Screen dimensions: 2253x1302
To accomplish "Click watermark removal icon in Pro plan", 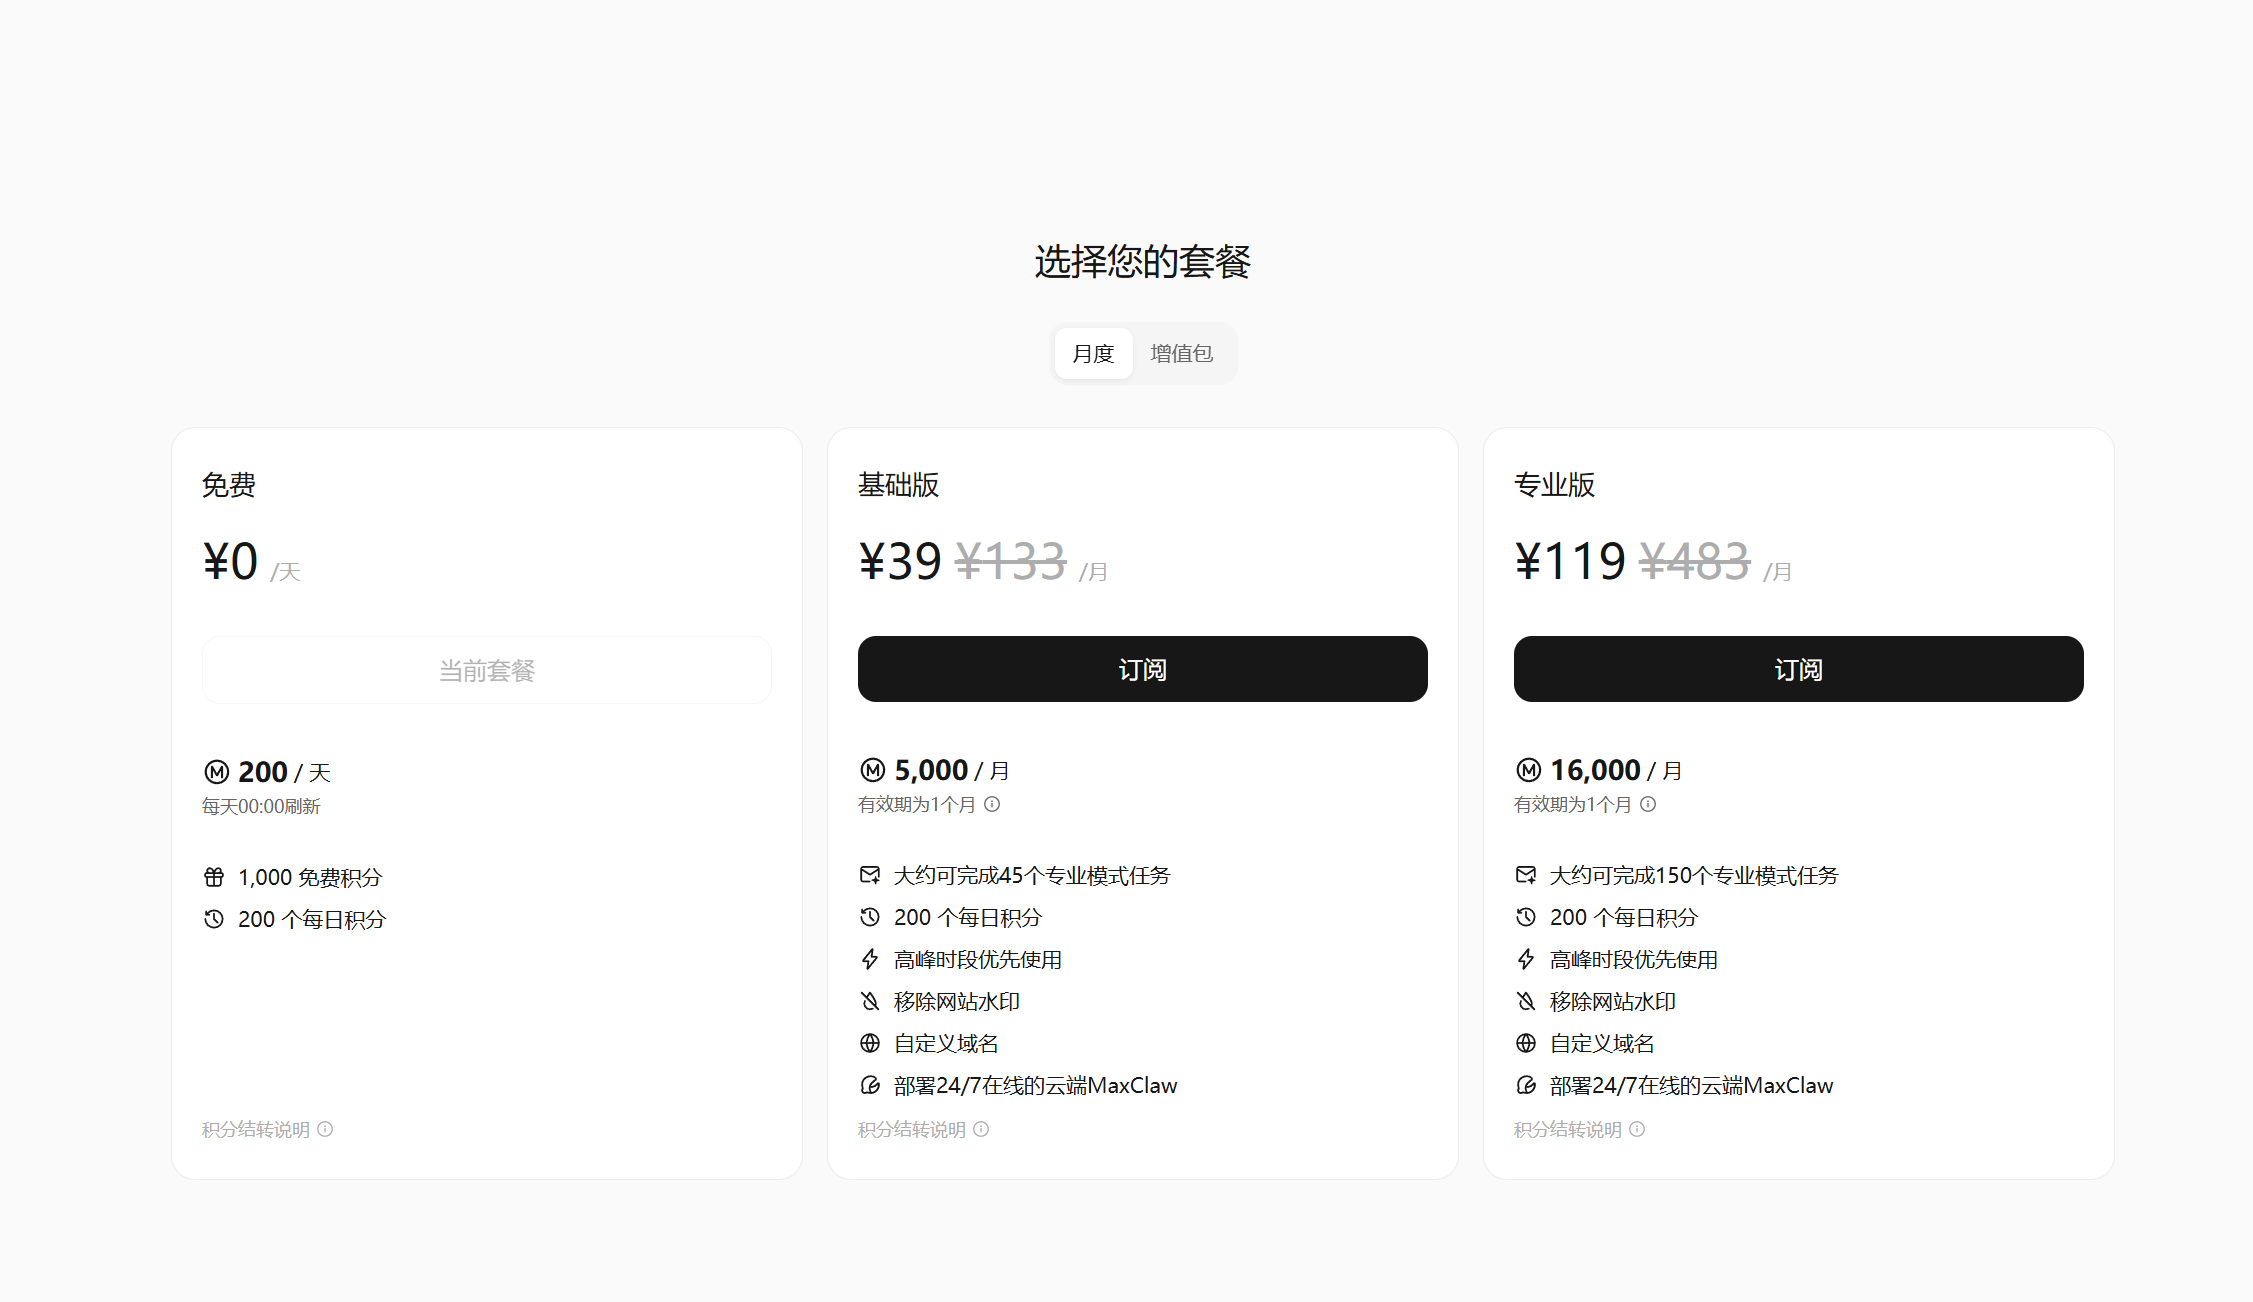I will pos(1526,1001).
